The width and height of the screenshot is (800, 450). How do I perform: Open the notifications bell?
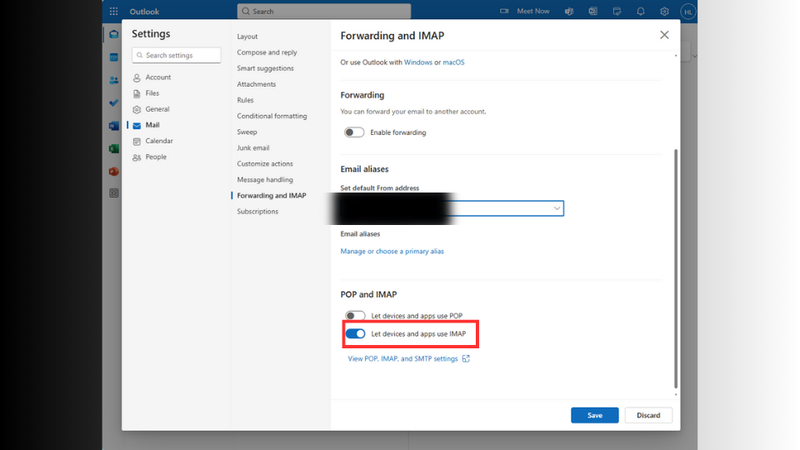640,11
